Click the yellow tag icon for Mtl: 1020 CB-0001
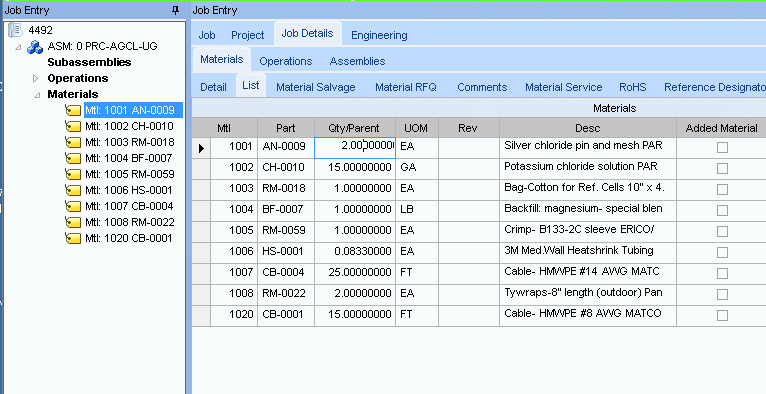 pos(73,238)
